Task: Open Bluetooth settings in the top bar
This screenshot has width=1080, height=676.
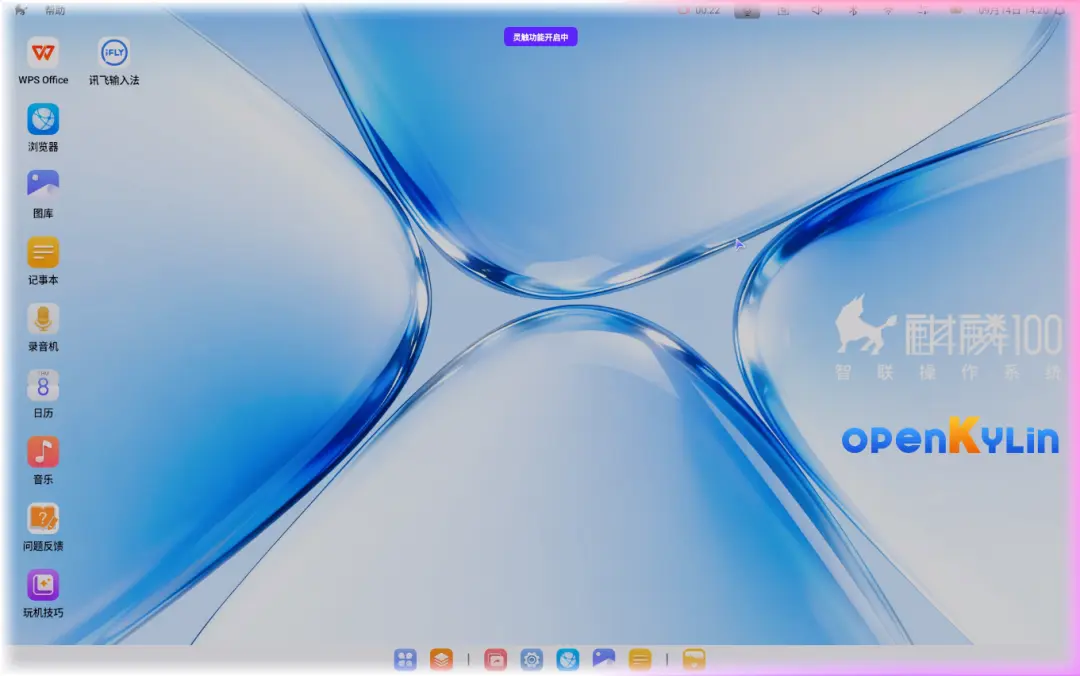Action: (x=853, y=10)
